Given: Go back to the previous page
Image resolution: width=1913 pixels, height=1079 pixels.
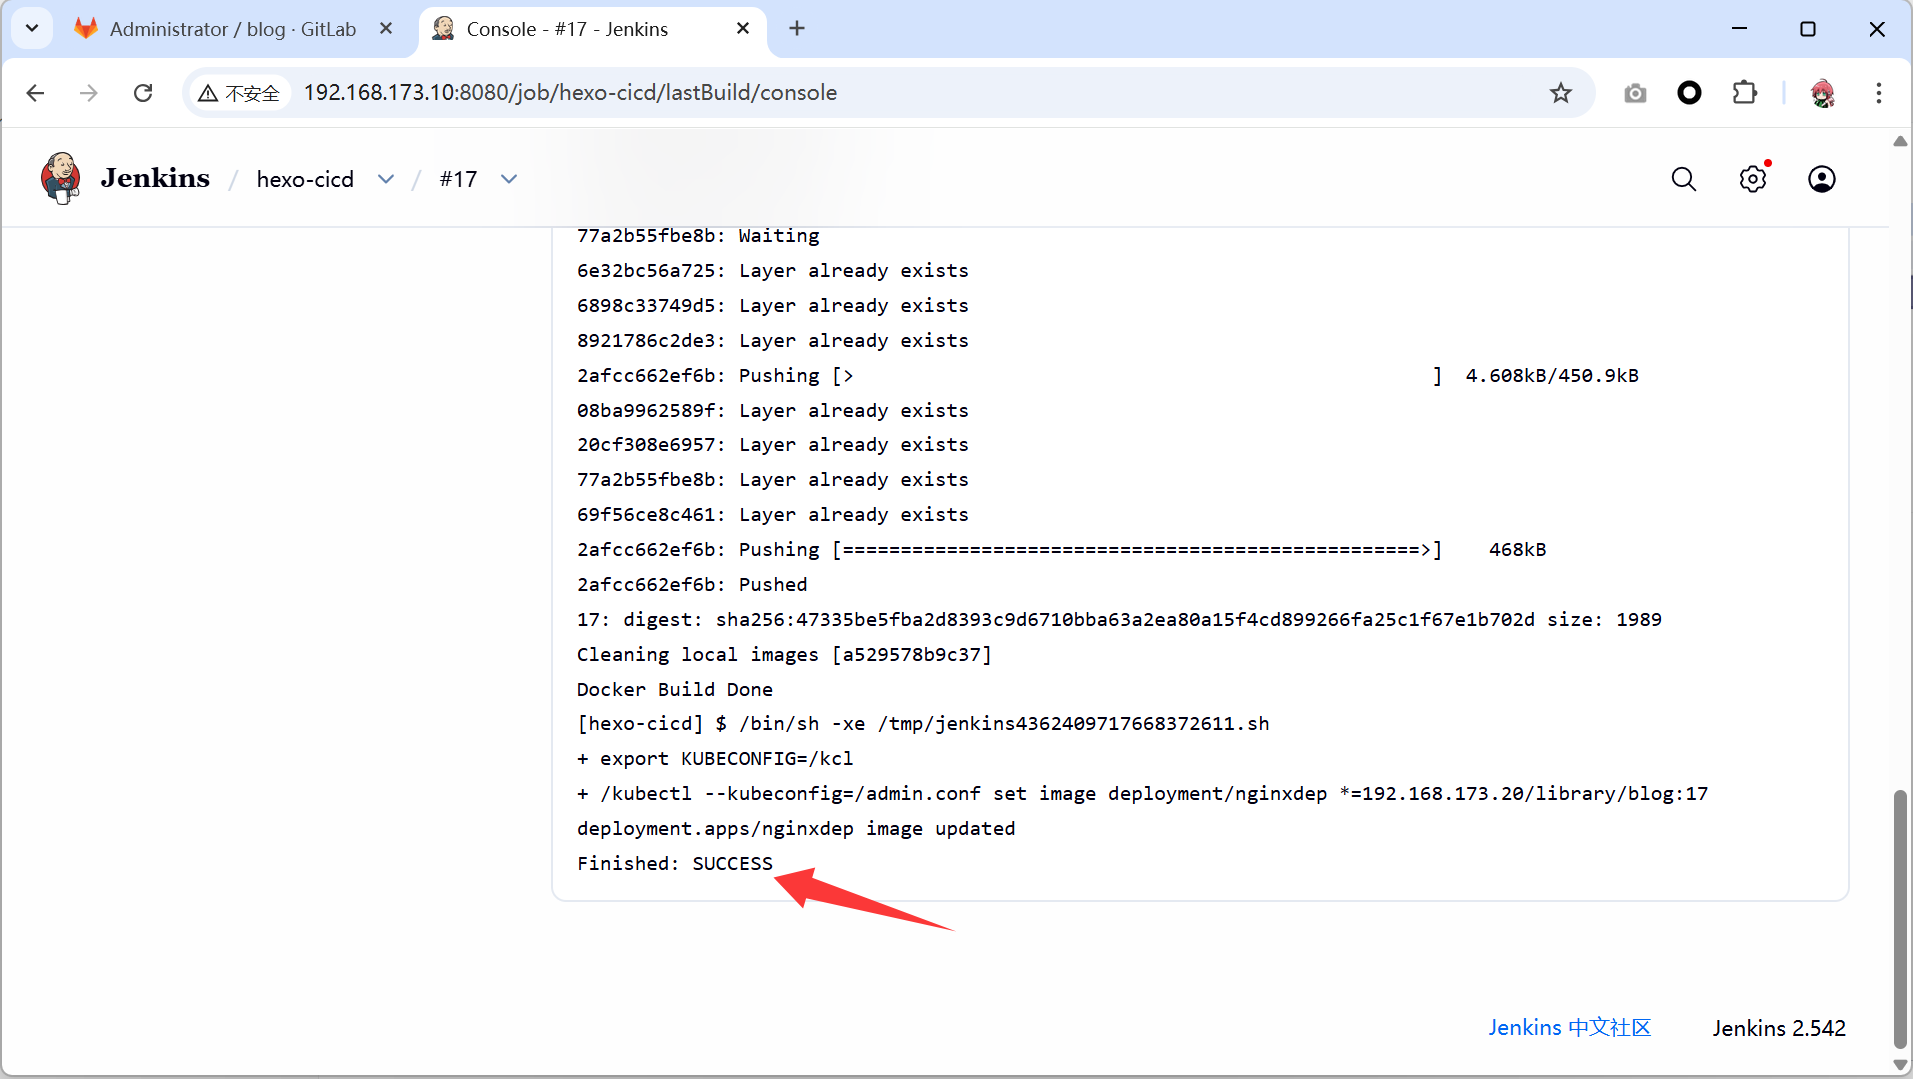Looking at the screenshot, I should coord(36,93).
